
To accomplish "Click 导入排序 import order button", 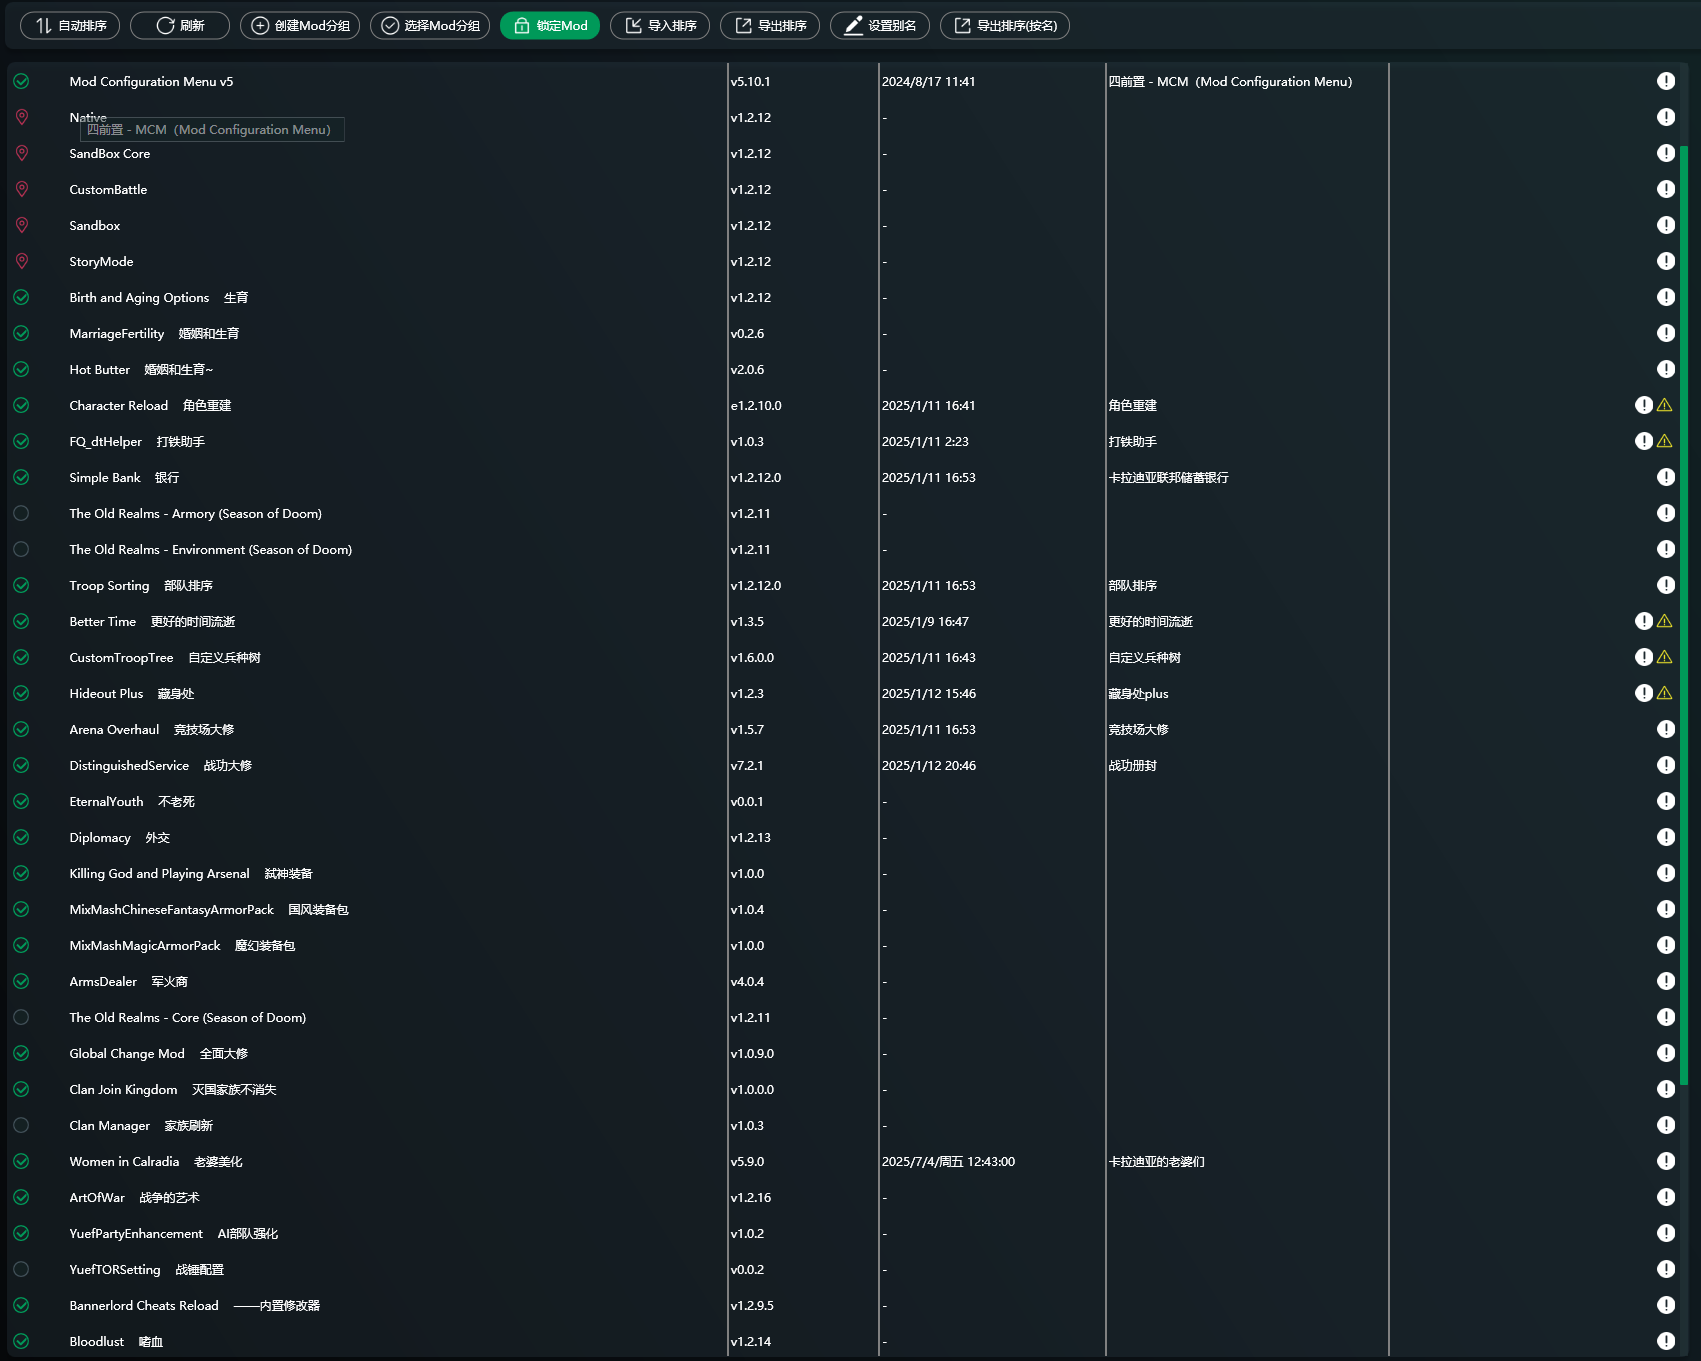I will 660,26.
